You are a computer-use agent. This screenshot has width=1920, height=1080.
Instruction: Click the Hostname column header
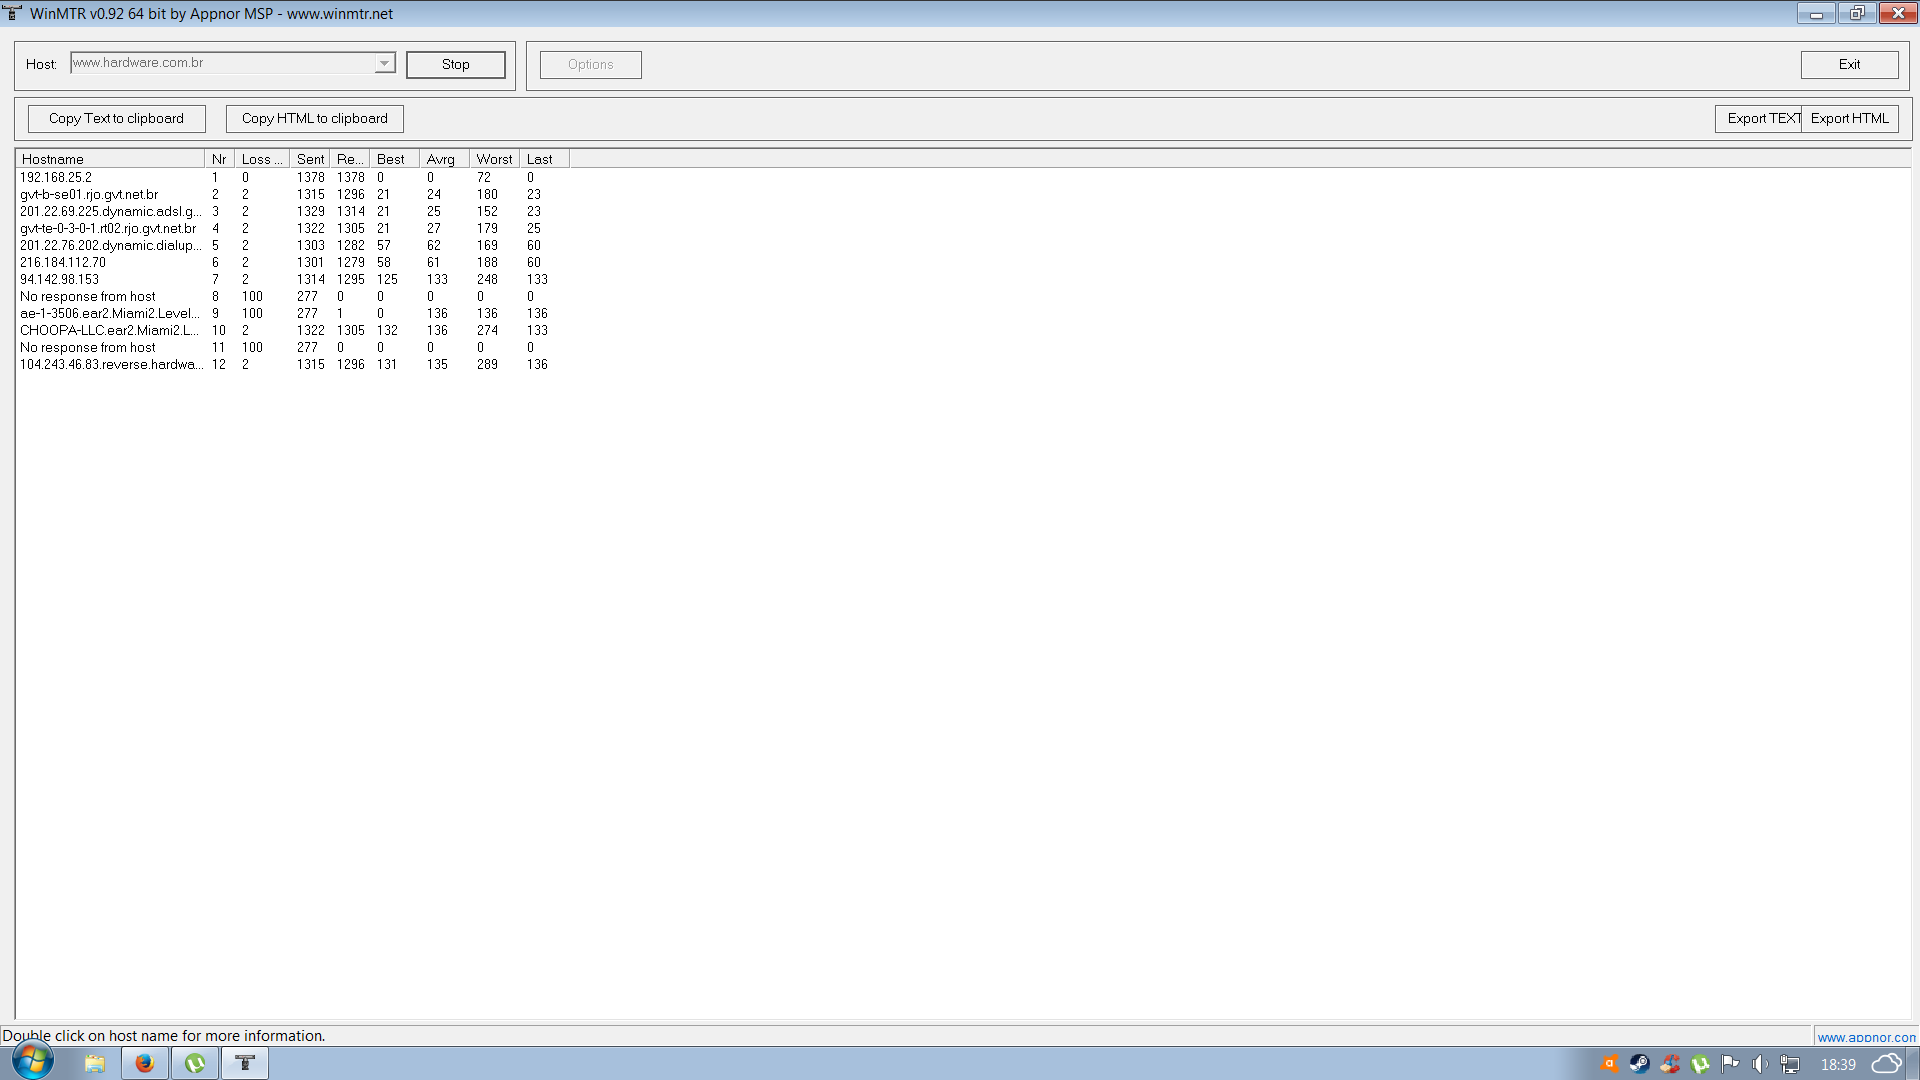110,159
